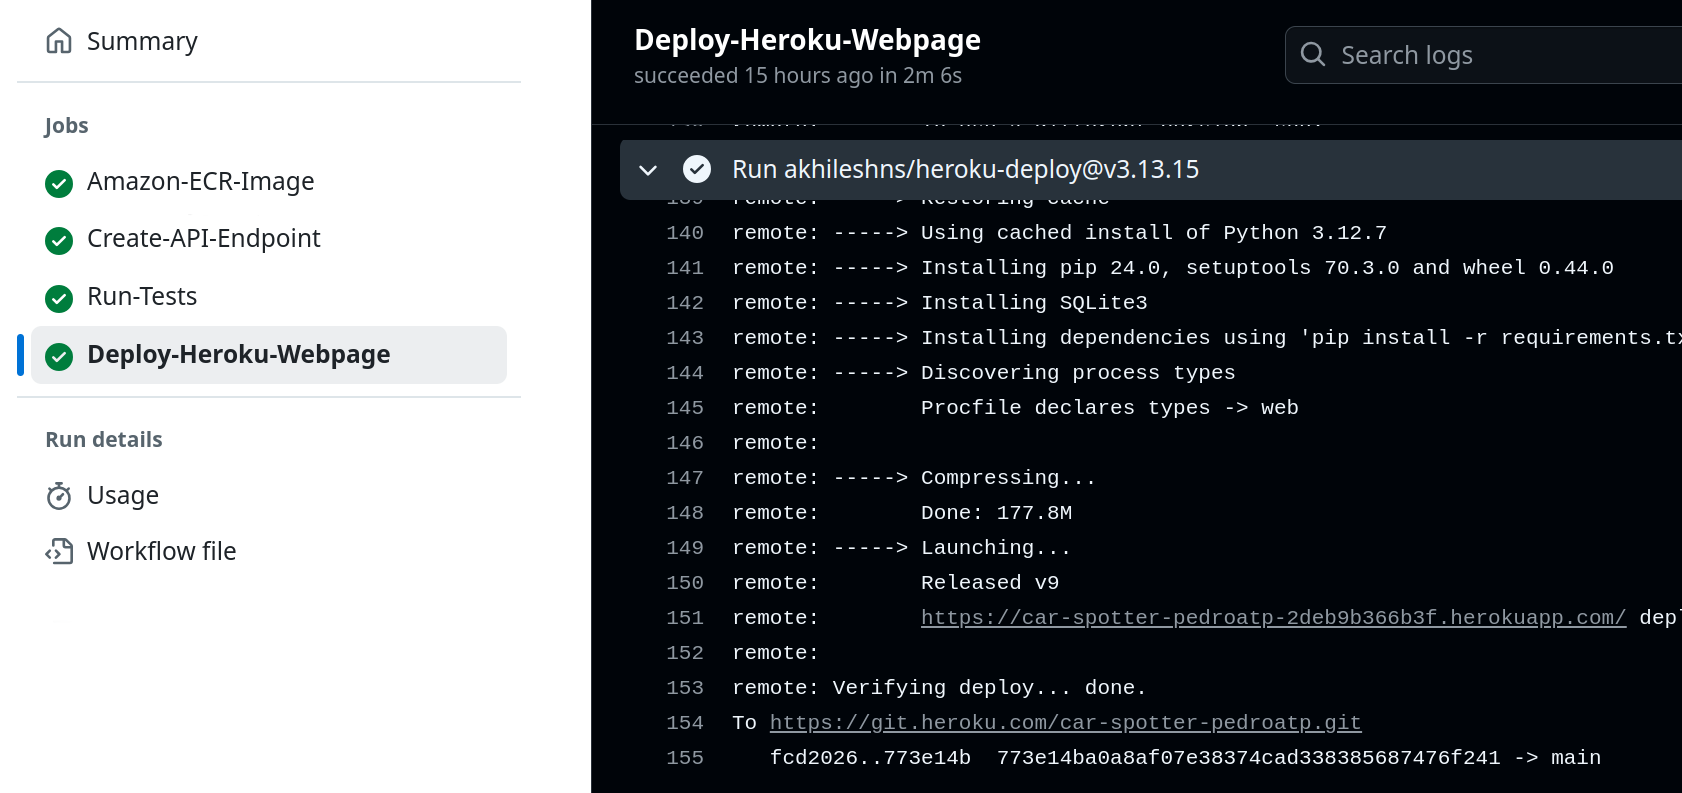Click the 'succeeded 15 hours ago in 2m 6s' status
Screen dimensions: 1682x793
click(798, 76)
